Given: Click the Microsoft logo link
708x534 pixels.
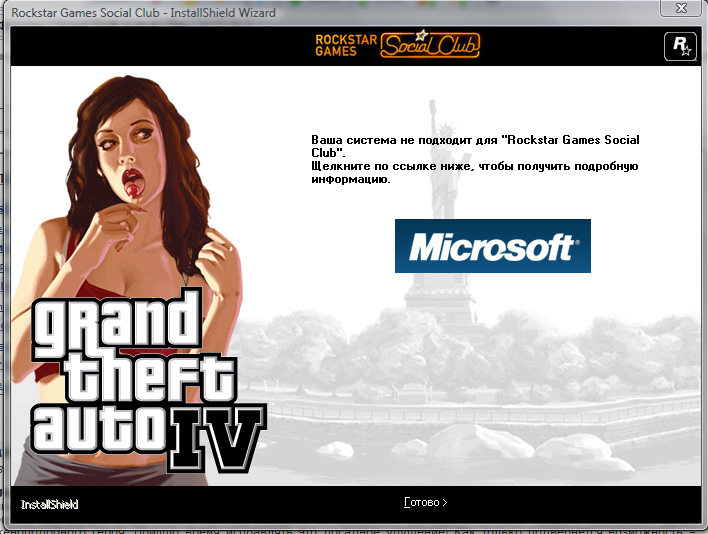Looking at the screenshot, I should click(x=493, y=246).
